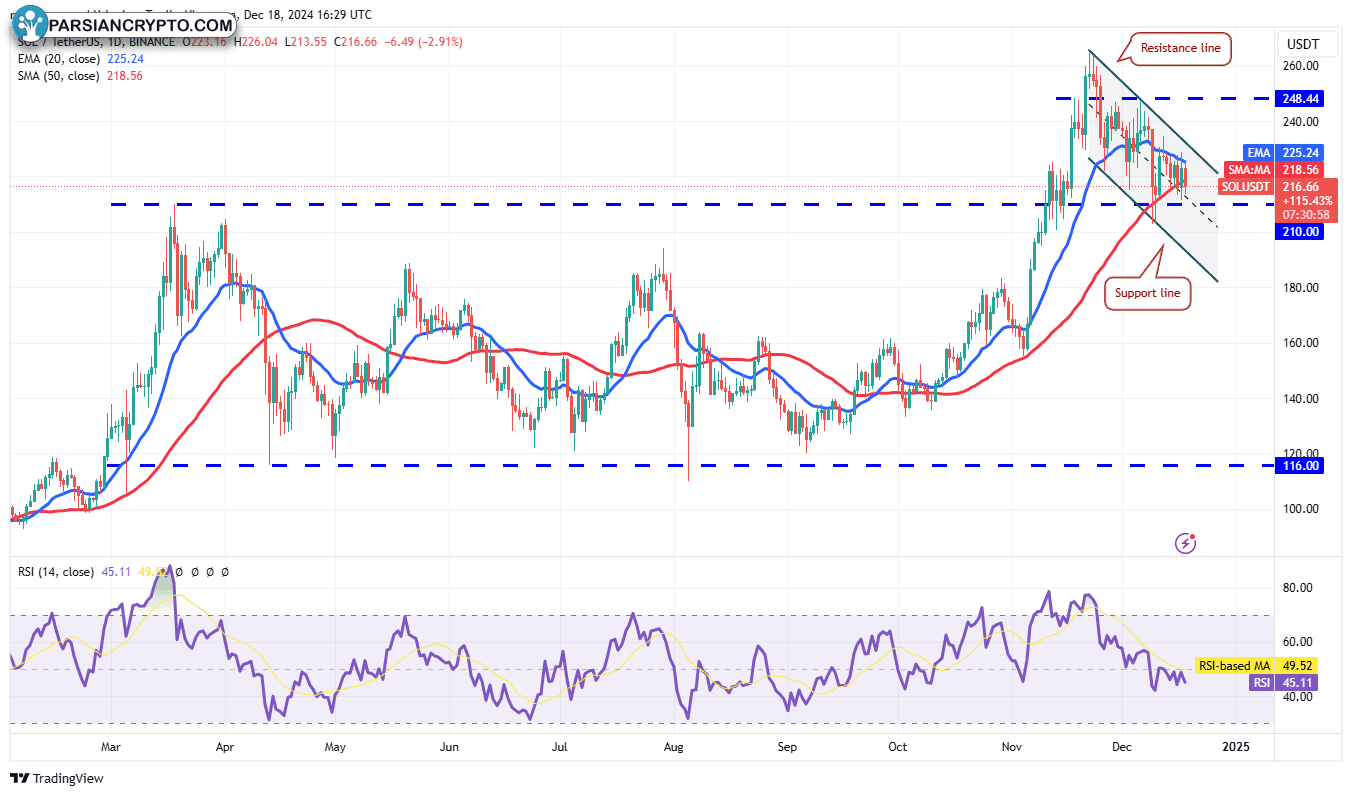Viewport: 1352px width, 796px height.
Task: Click the Nov label on time axis
Action: [1010, 746]
